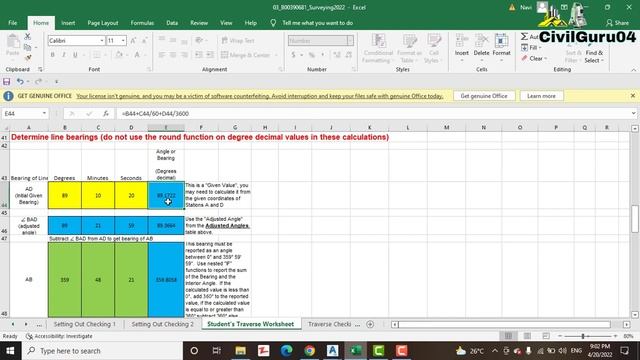The height and width of the screenshot is (360, 640).
Task: Click the Increase Indent icon
Action: tap(210, 55)
